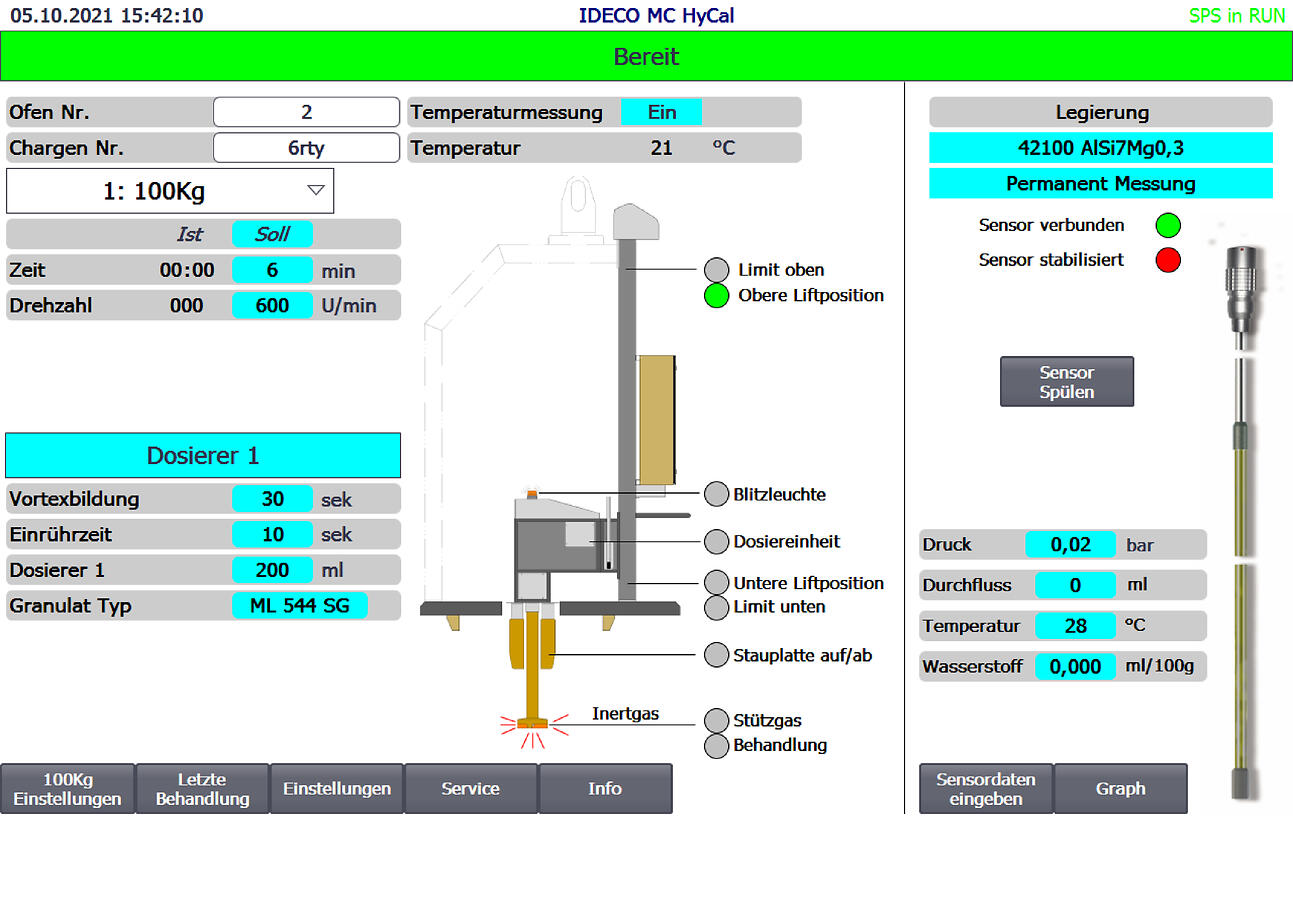Toggle Temperaturmessung Ein switch

coord(661,112)
